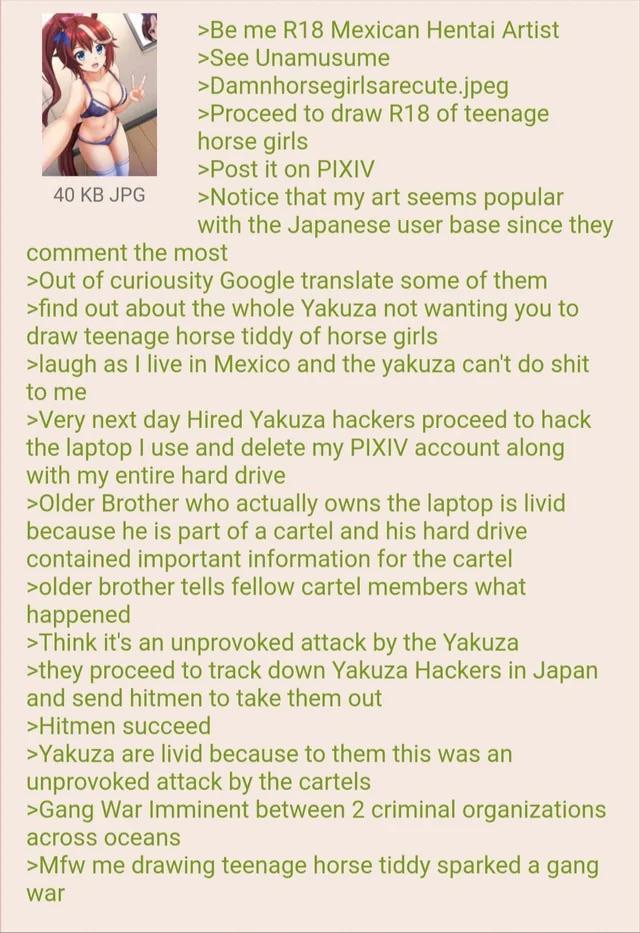Click the 'Yakuza are livid because' line

[269, 754]
